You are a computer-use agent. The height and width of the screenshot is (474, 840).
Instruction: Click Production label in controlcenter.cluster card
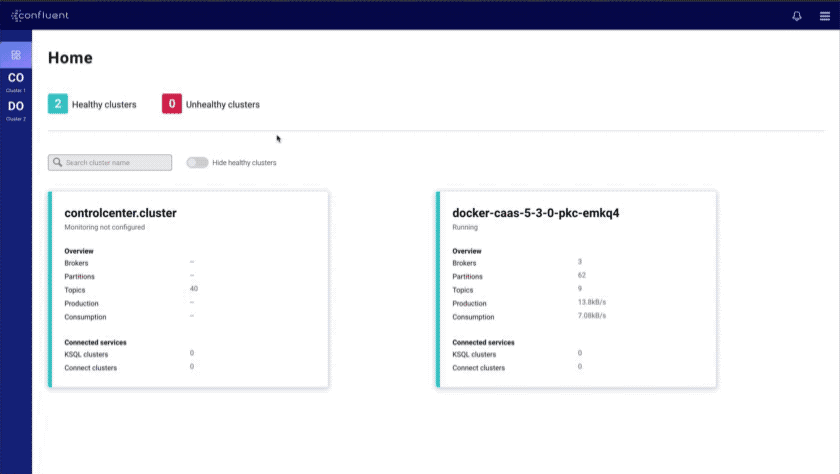[x=81, y=303]
